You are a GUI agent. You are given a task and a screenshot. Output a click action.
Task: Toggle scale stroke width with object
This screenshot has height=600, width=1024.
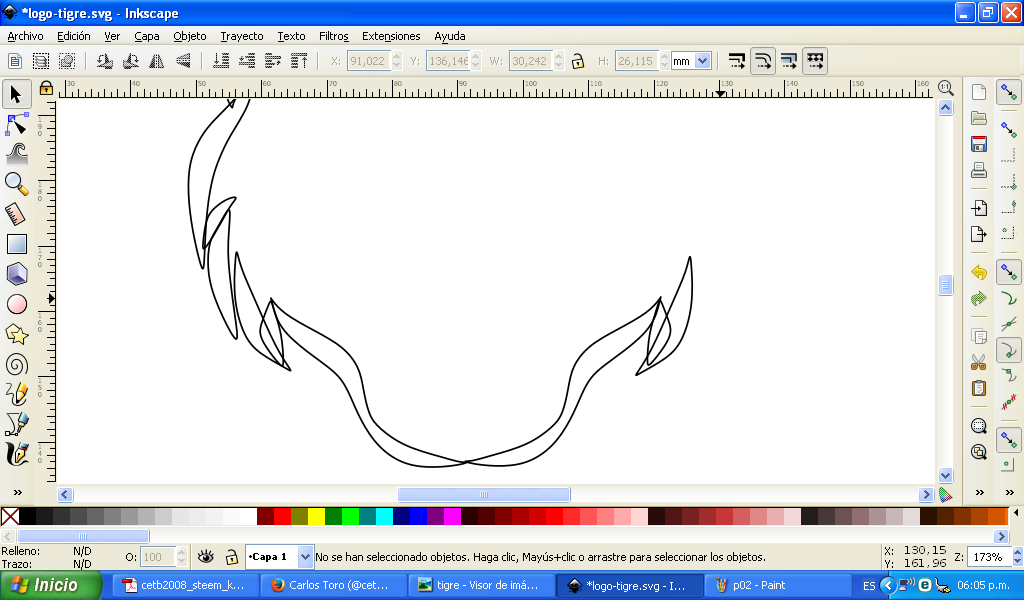(x=737, y=61)
